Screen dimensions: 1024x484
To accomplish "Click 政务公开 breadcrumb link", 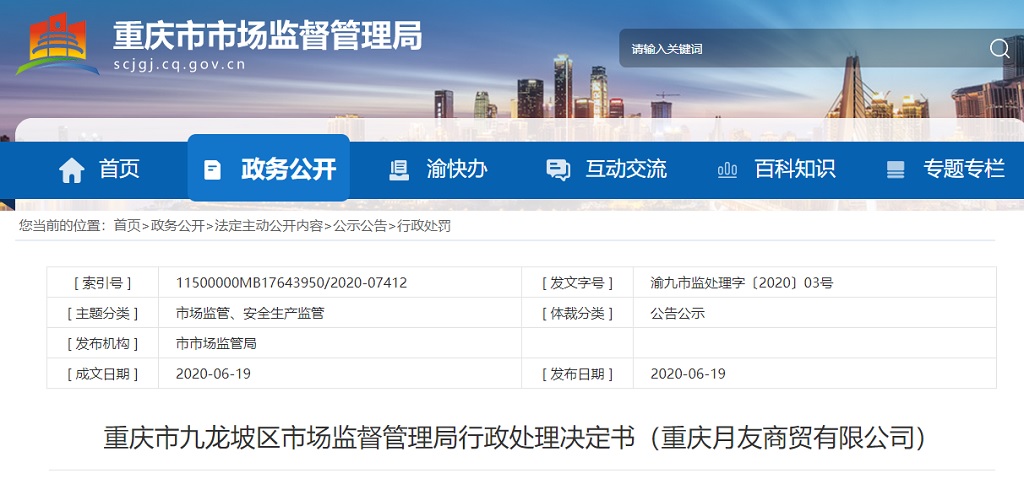I will coord(177,226).
